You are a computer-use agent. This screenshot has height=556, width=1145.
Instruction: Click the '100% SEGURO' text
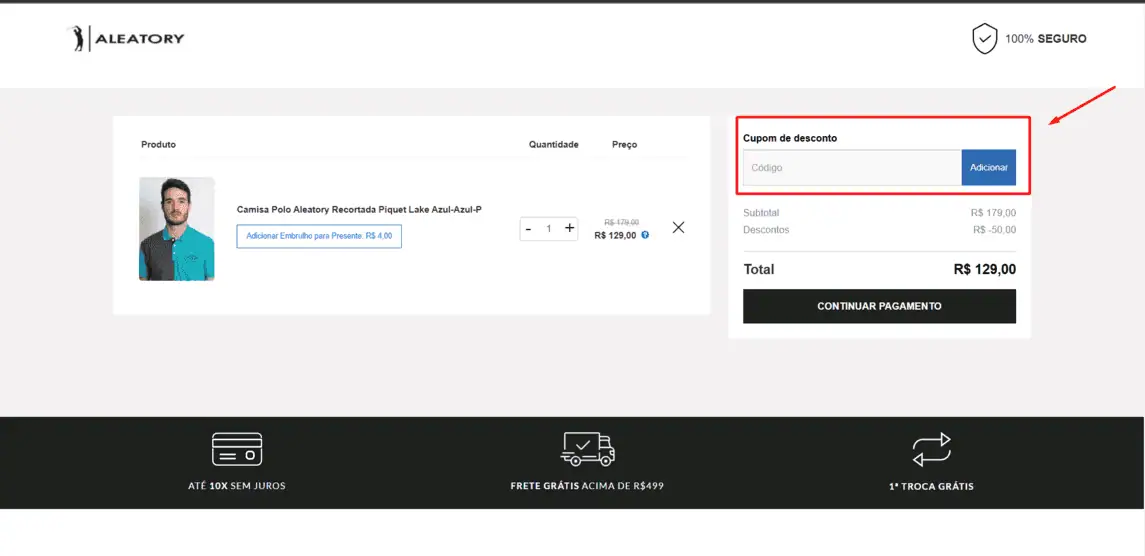(x=1046, y=39)
